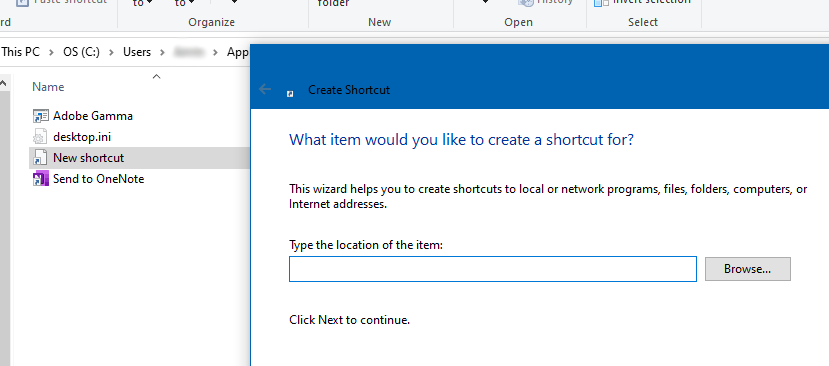The image size is (829, 366).
Task: Expand chevron after This PC breadcrumb
Action: pyautogui.click(x=51, y=52)
